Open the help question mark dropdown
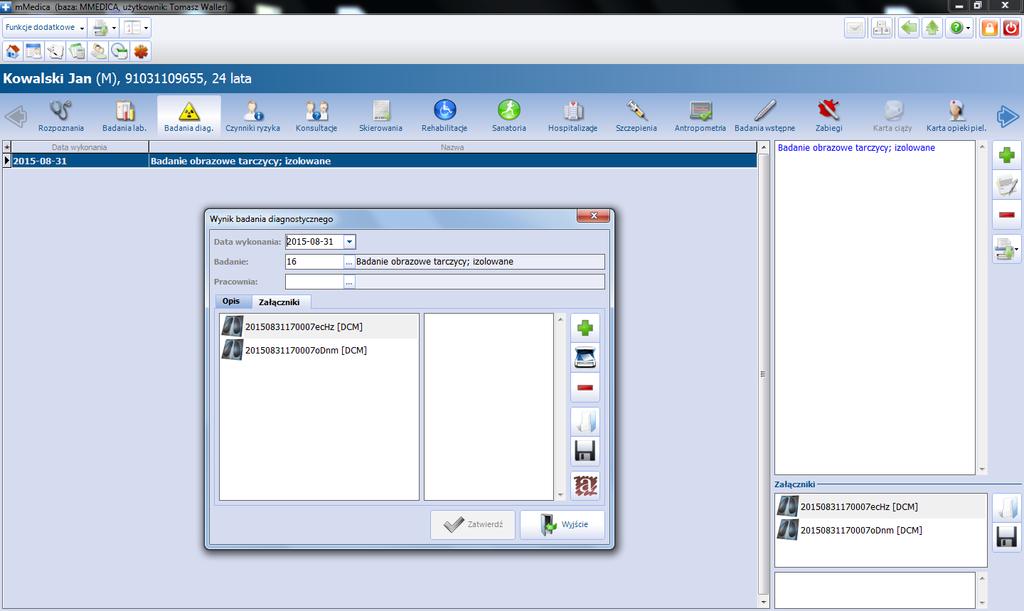The width and height of the screenshot is (1024, 611). click(x=968, y=28)
